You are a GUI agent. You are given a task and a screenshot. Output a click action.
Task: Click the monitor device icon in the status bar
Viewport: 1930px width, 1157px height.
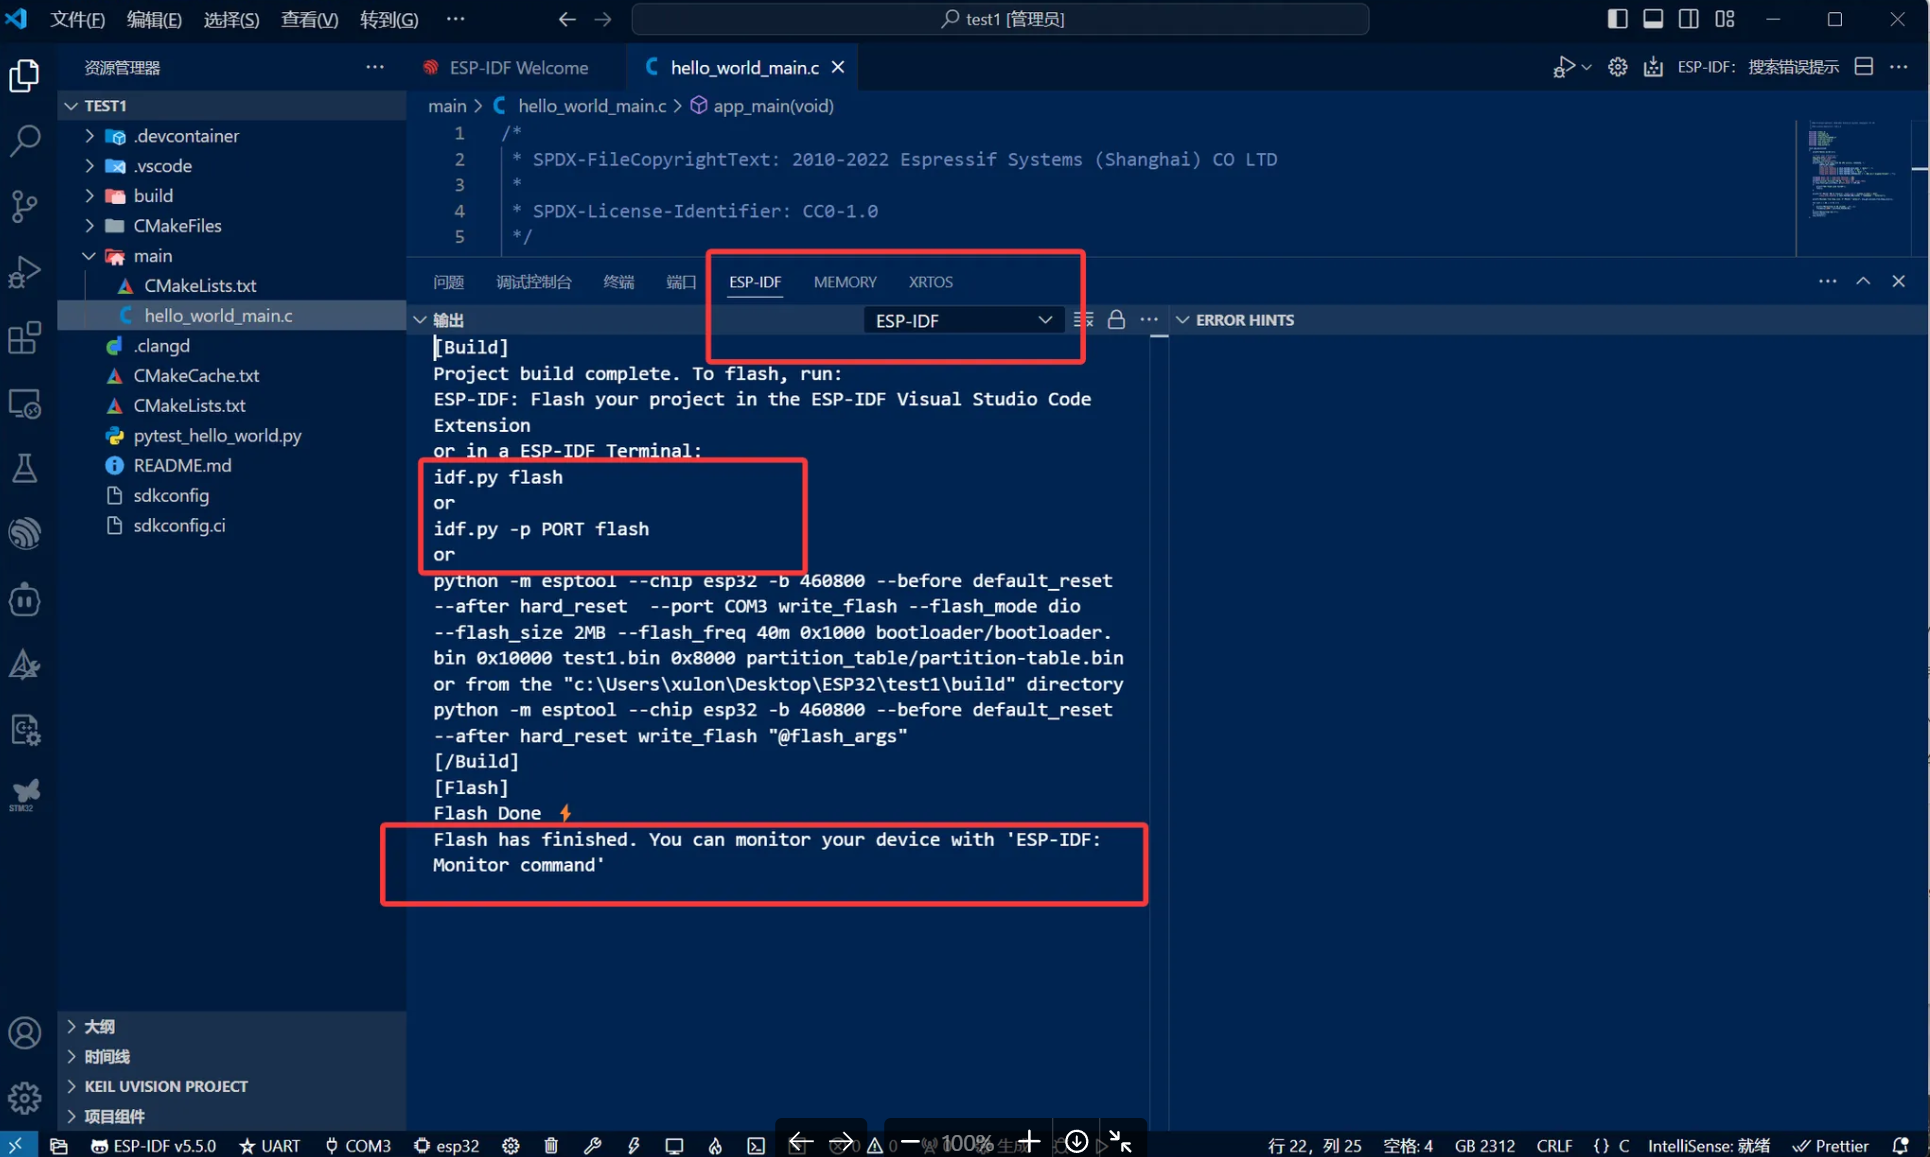click(x=674, y=1145)
